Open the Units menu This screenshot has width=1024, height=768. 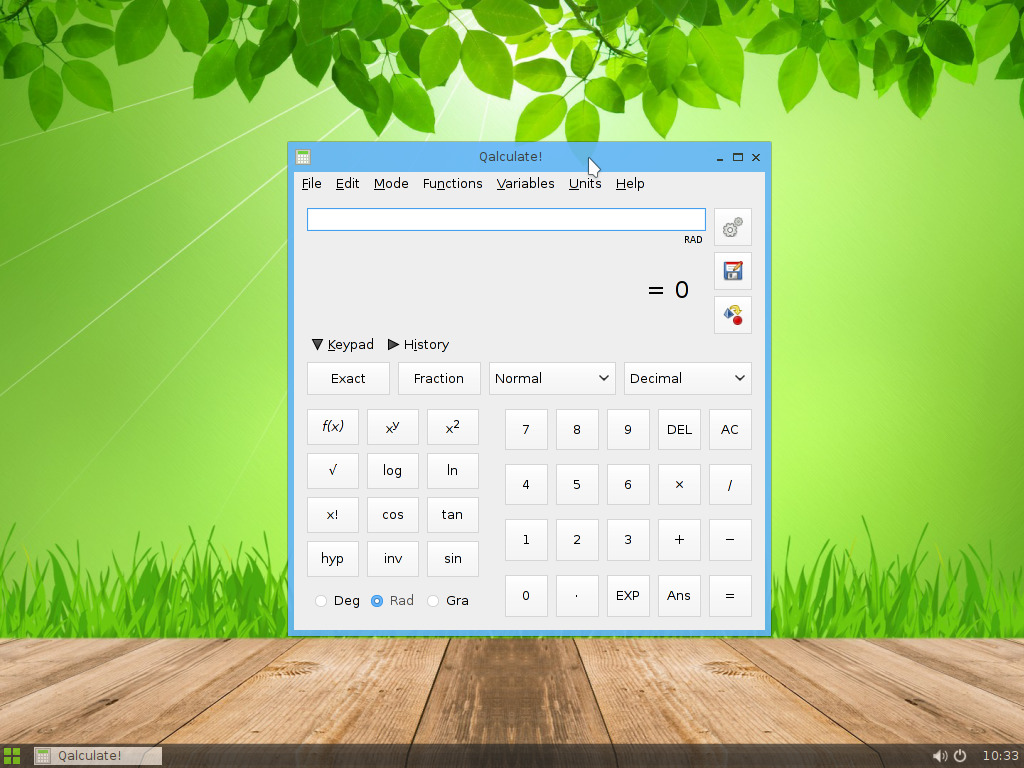coord(584,183)
